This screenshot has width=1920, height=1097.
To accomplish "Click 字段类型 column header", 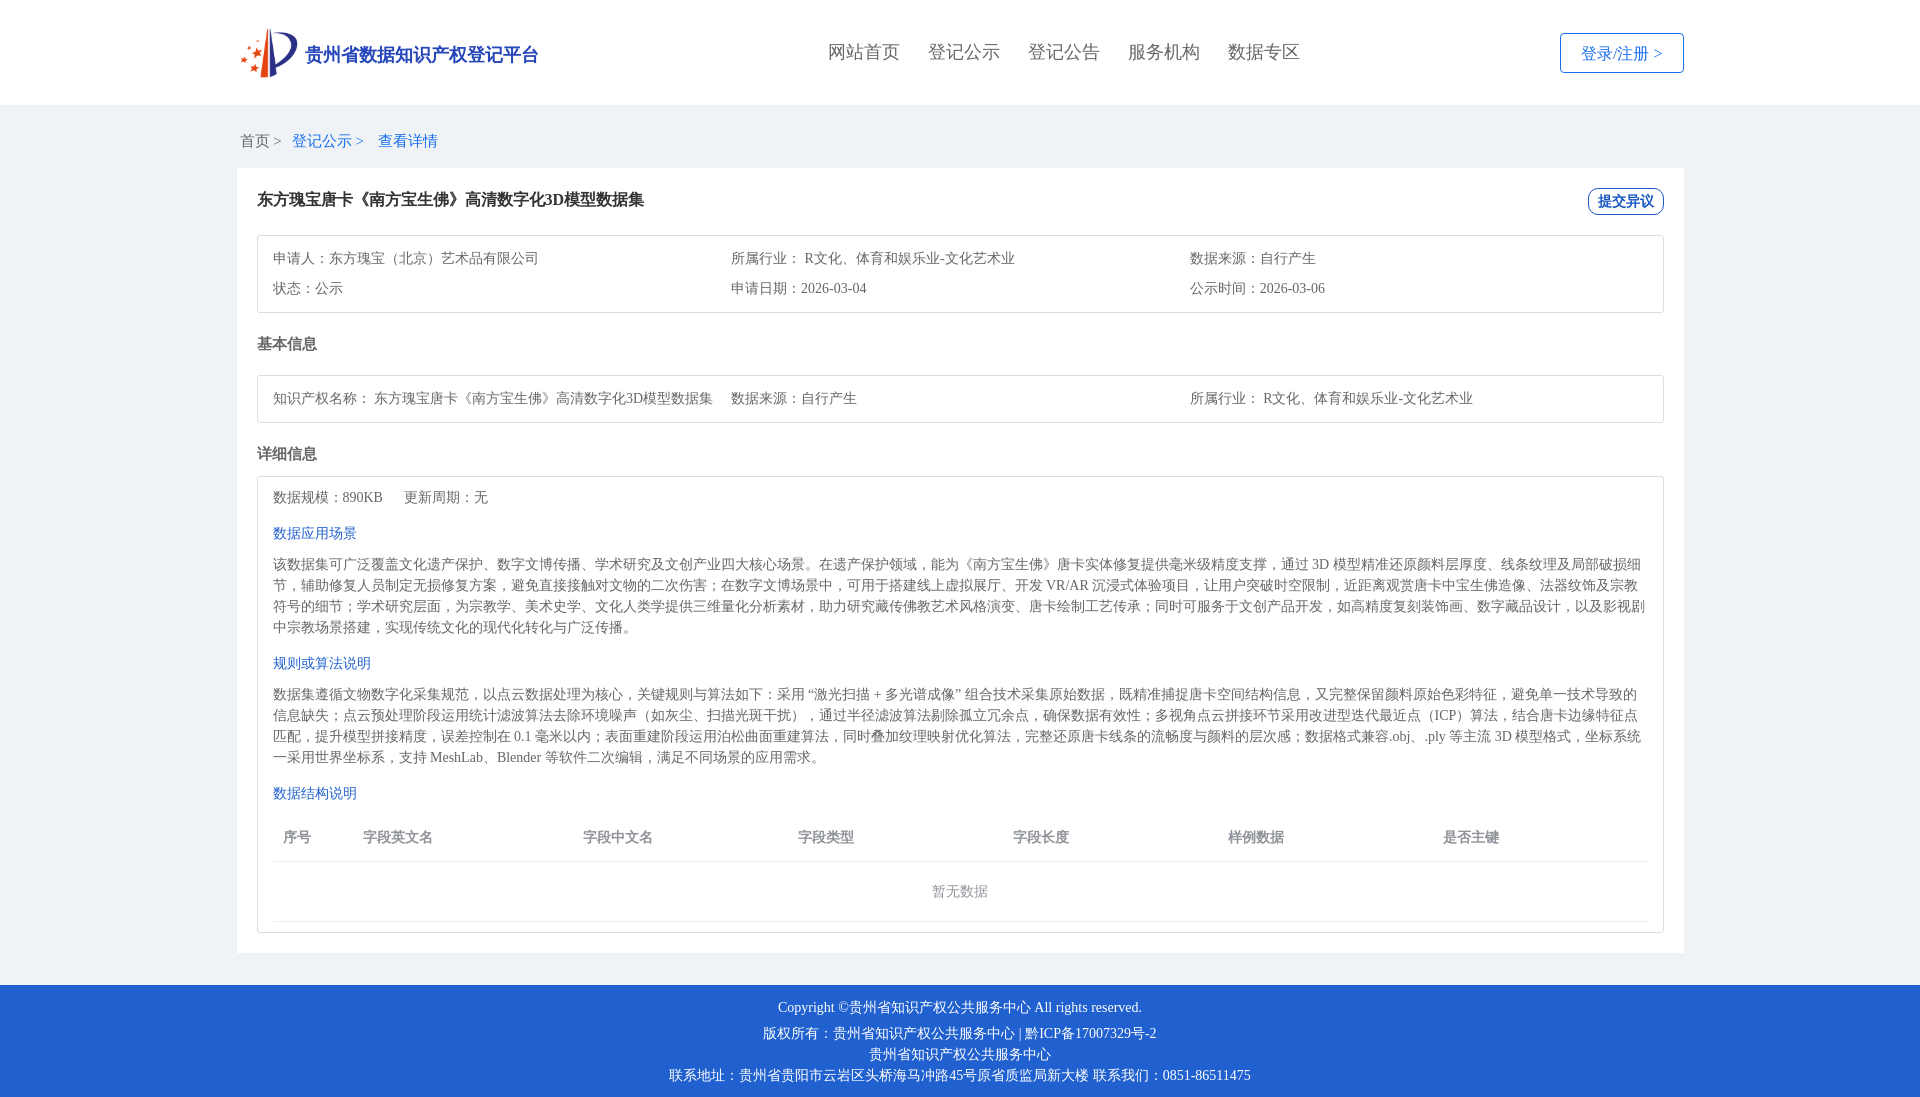I will tap(826, 838).
